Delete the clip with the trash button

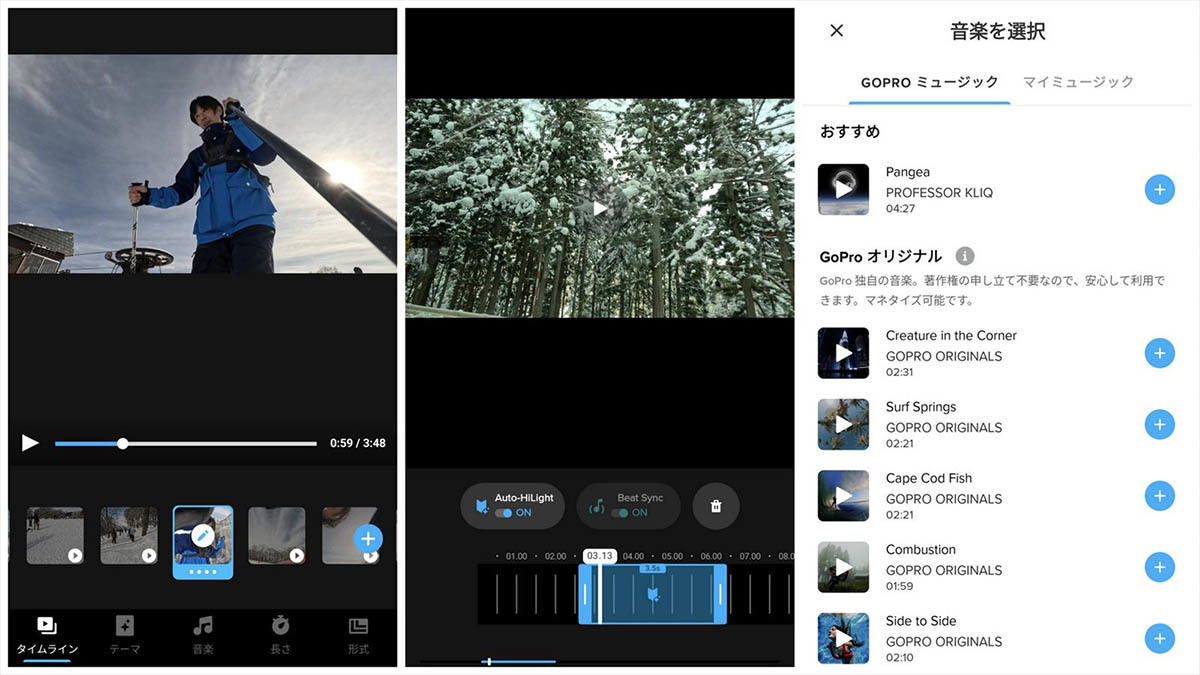point(716,506)
